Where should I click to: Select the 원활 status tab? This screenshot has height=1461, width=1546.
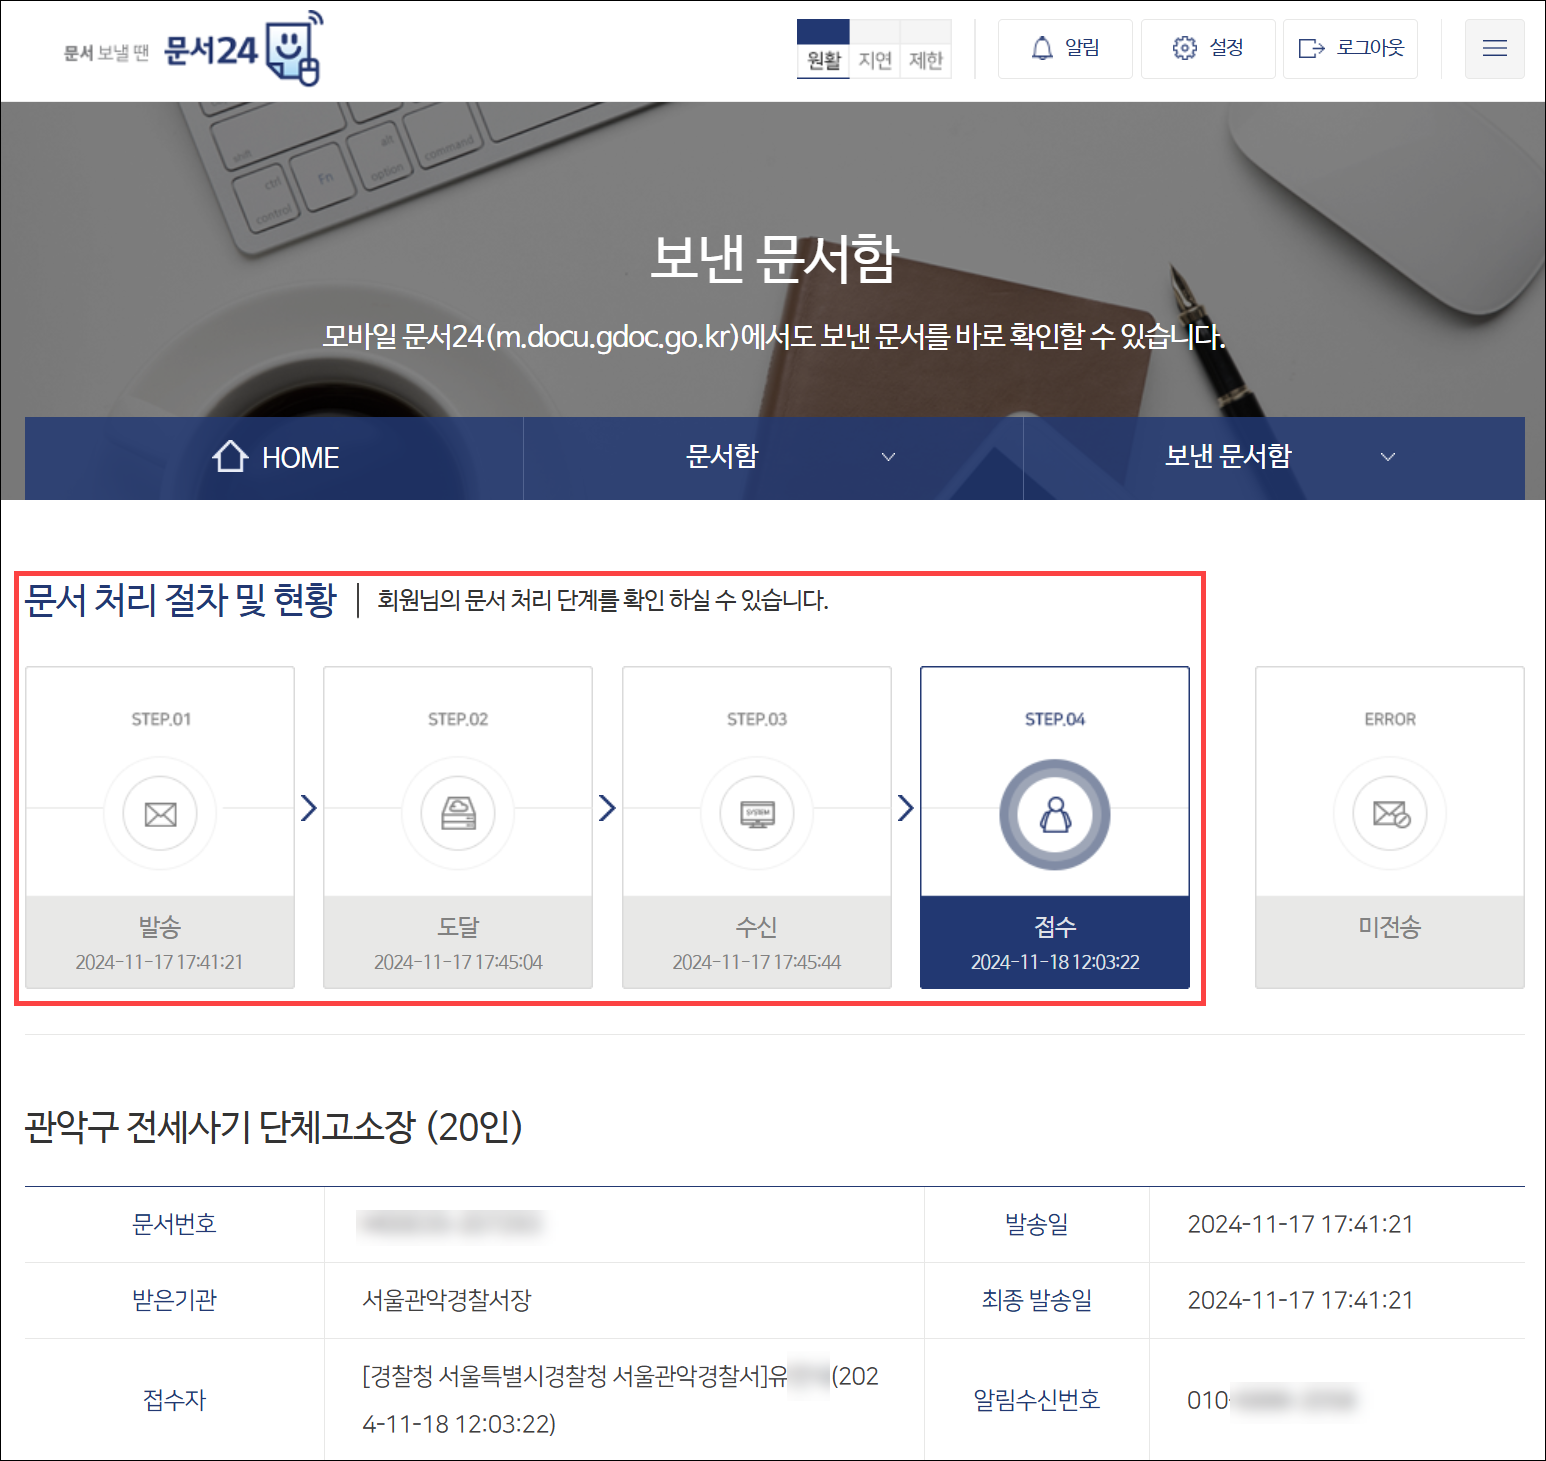823,49
